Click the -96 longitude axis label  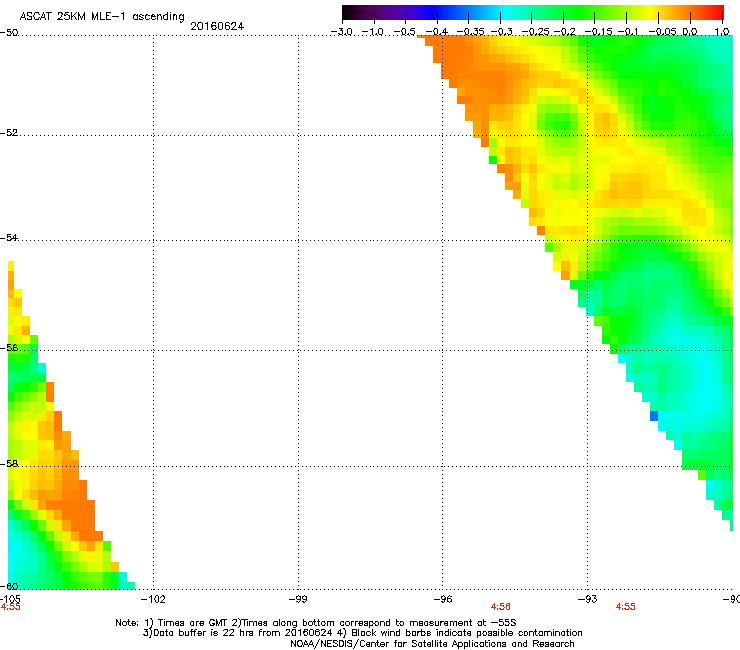tap(443, 599)
